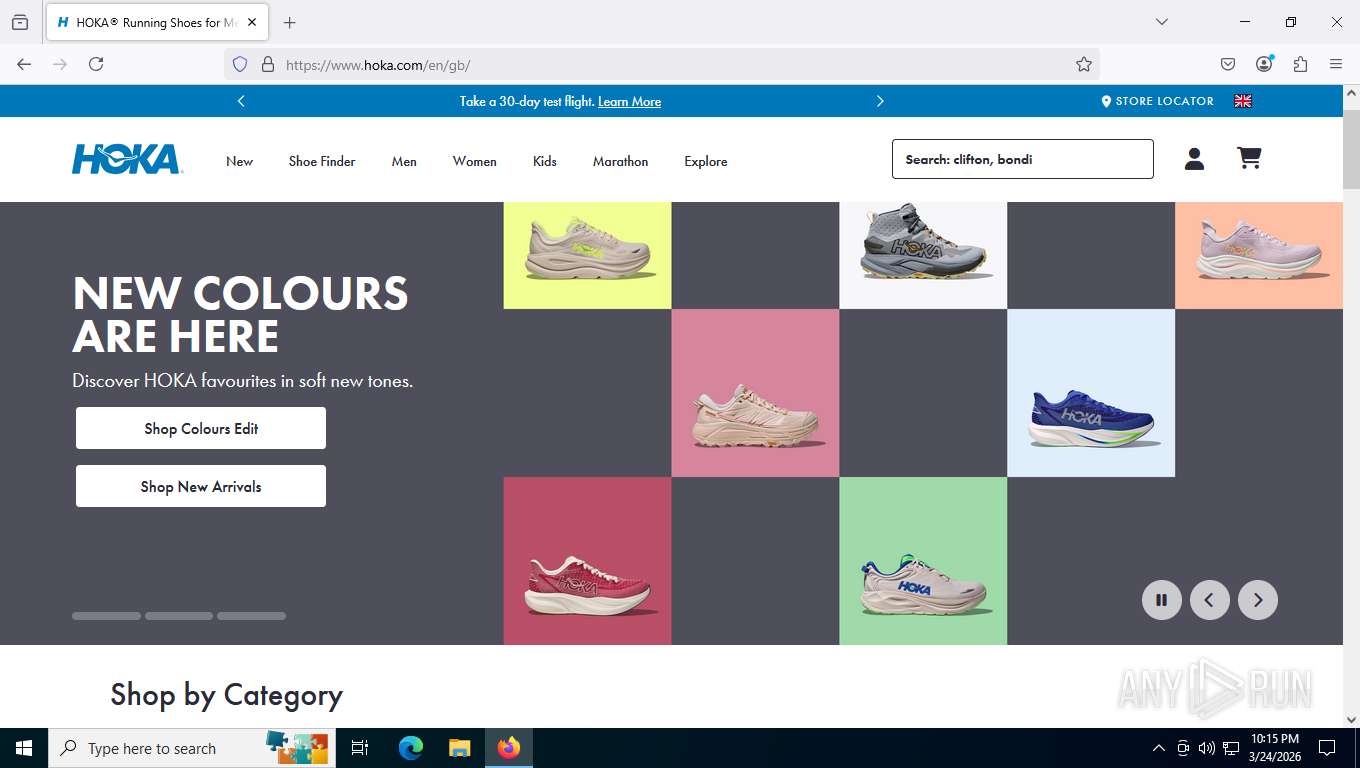This screenshot has width=1360, height=768.
Task: Select shoe on green tile
Action: point(923,561)
